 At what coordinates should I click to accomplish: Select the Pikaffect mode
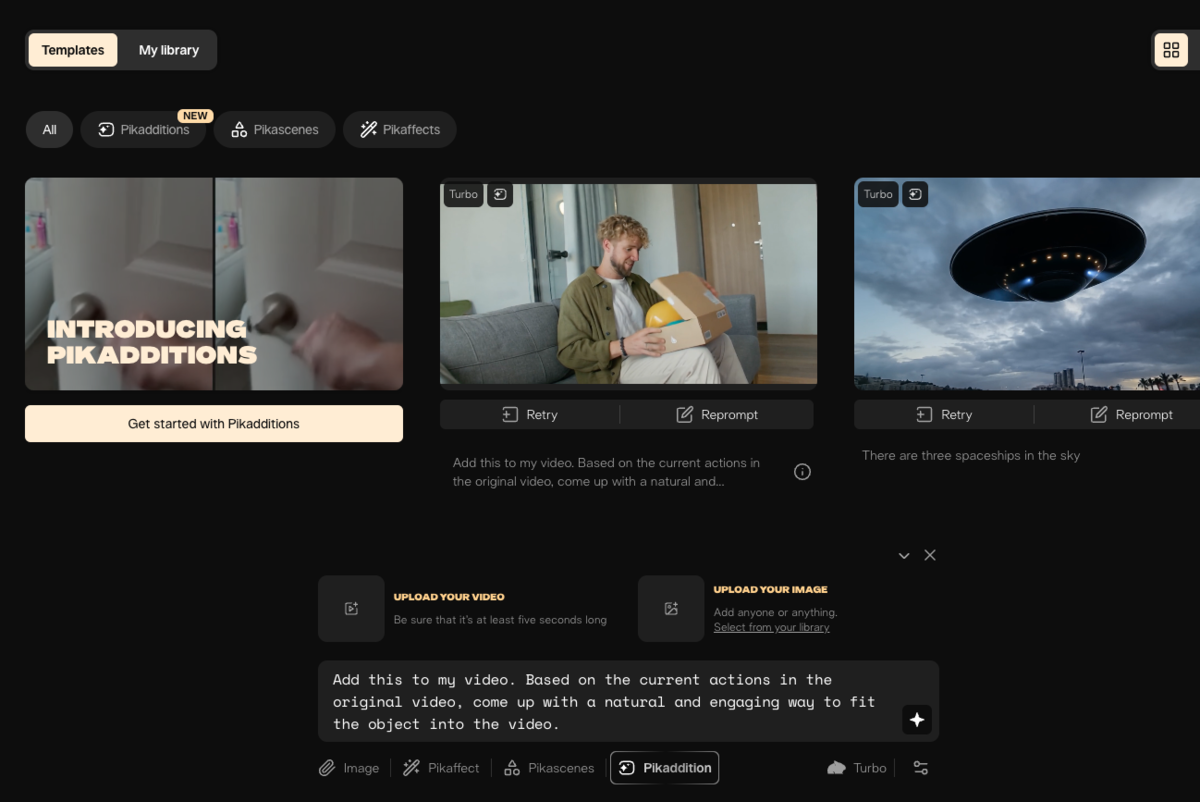tap(441, 768)
